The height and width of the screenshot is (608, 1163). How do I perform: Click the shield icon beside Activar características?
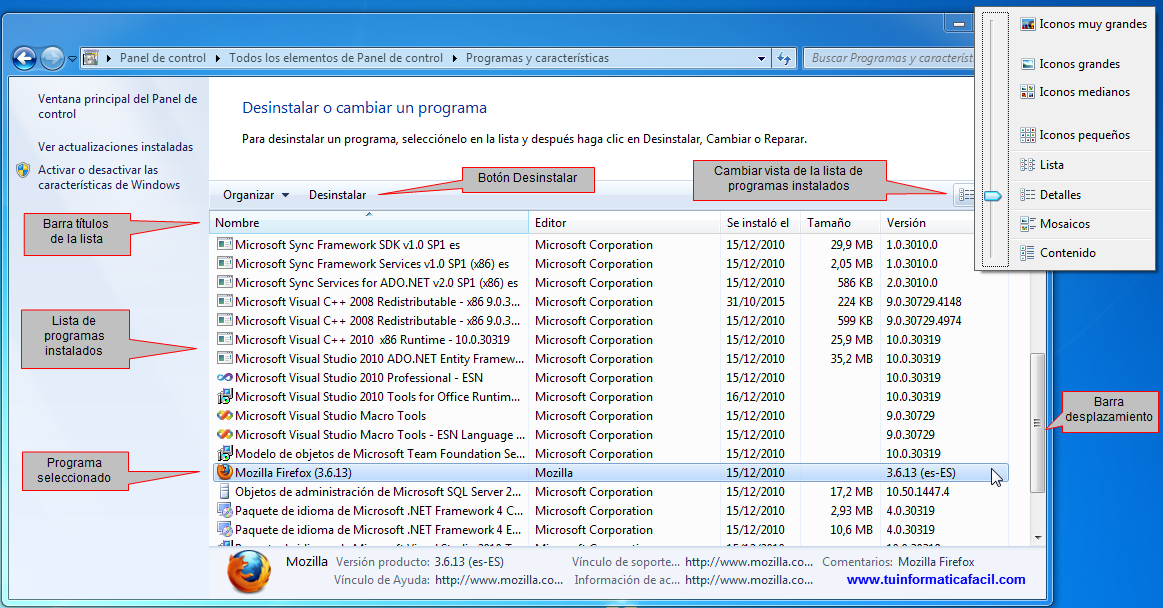(x=23, y=170)
